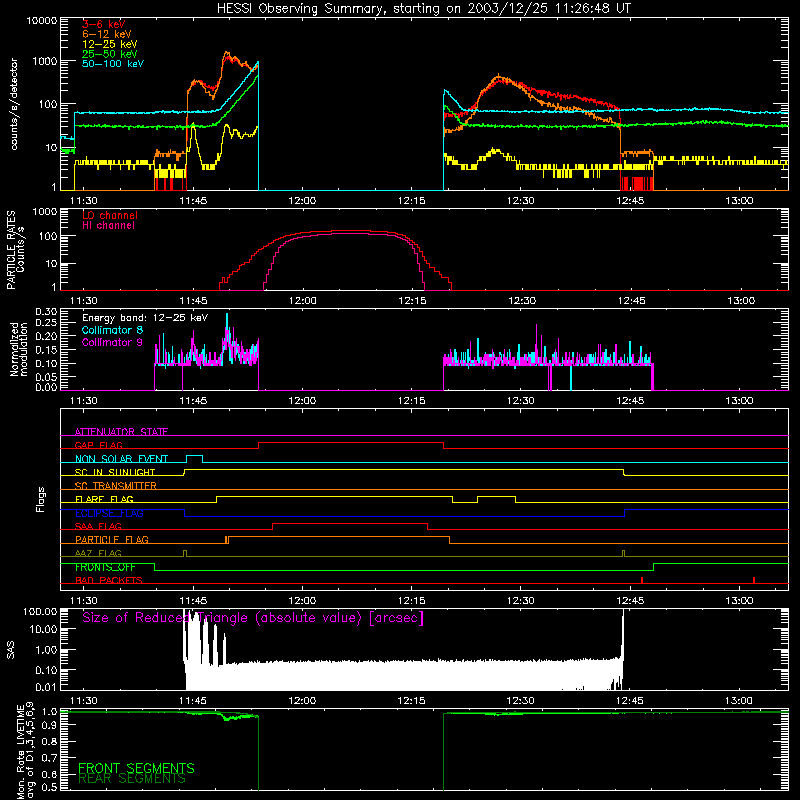Click the 12:30 tick label under Flags panel
Image resolution: width=800 pixels, height=800 pixels.
(520, 601)
